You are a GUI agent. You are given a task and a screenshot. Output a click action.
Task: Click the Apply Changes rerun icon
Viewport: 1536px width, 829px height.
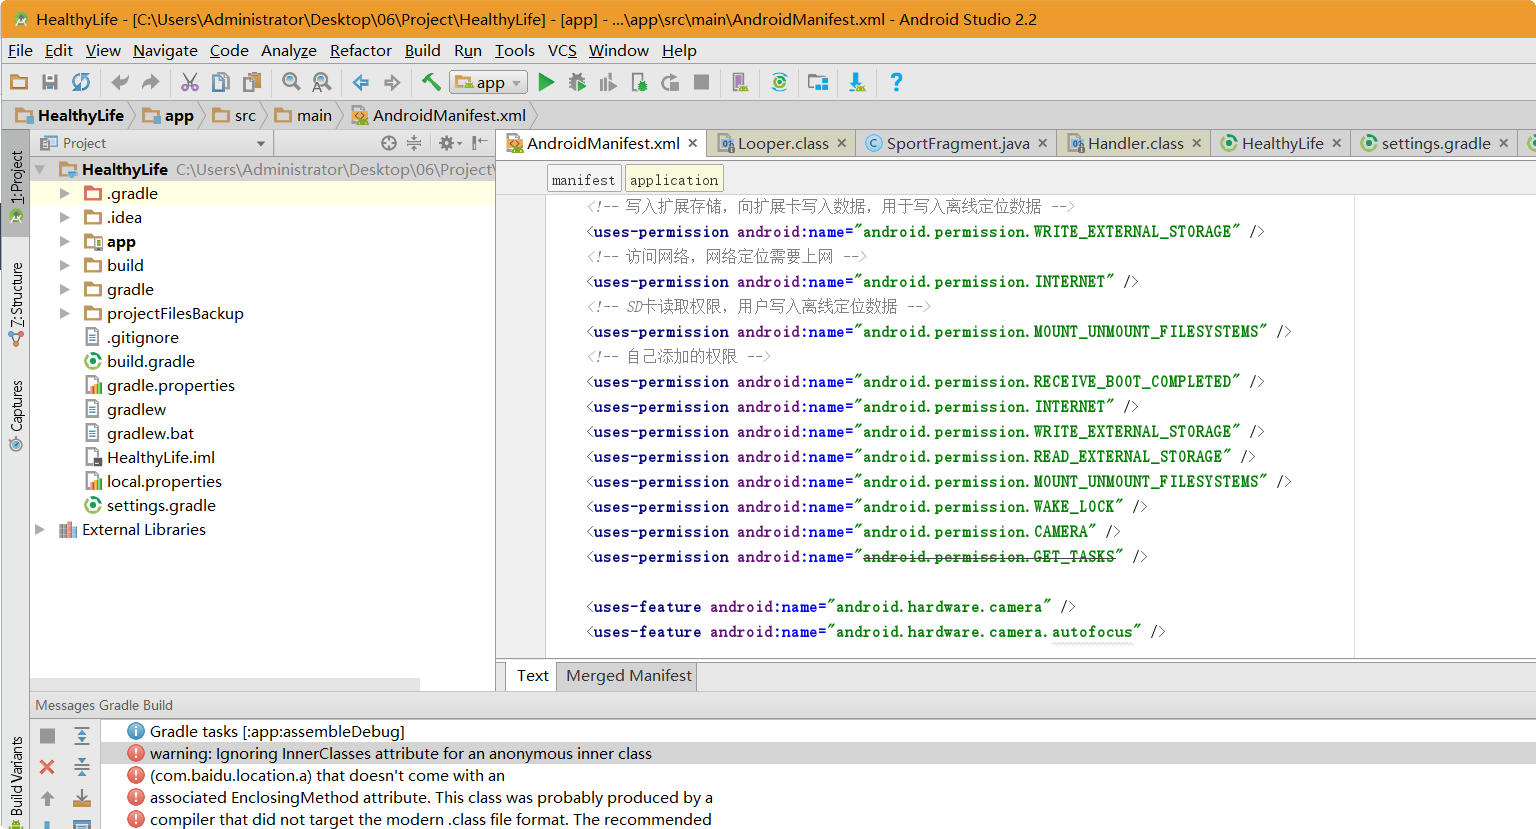[670, 82]
